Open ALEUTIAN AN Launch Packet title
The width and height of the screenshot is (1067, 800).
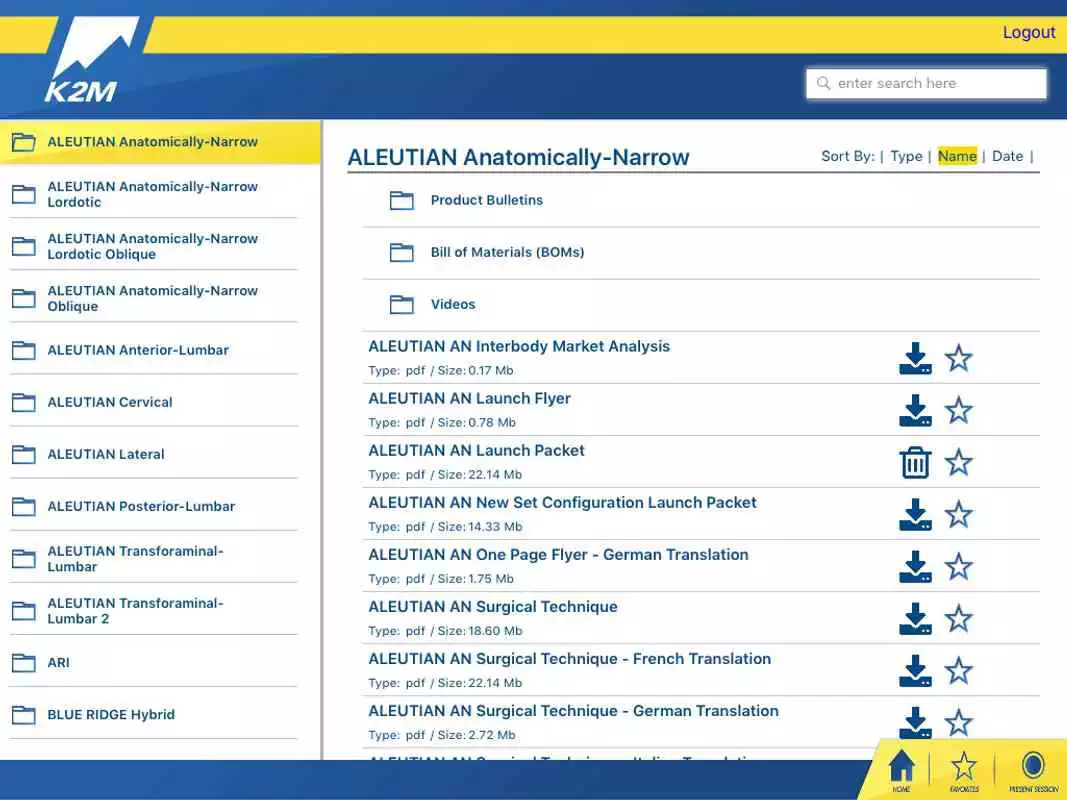(476, 450)
